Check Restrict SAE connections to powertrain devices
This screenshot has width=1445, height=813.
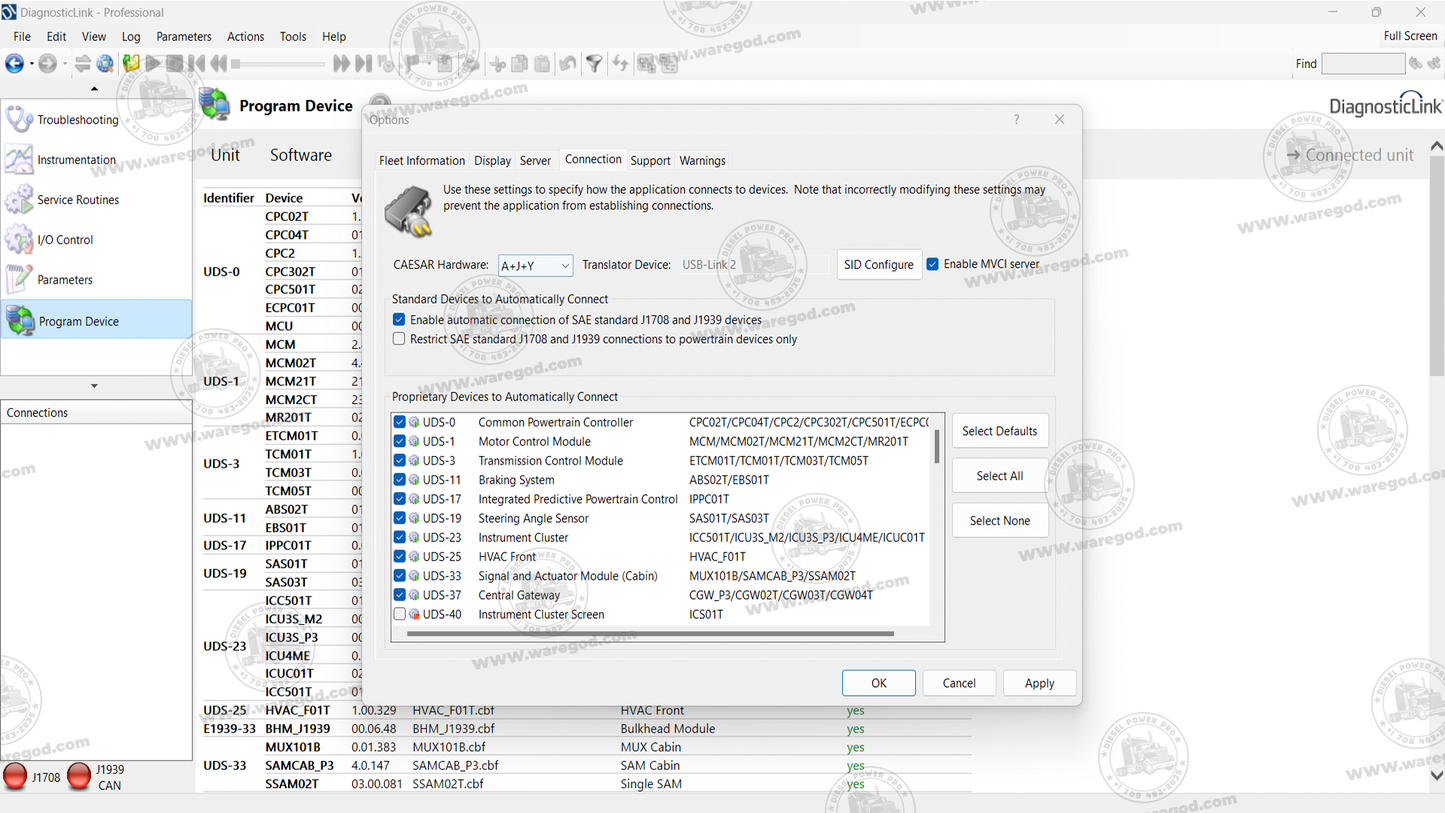(399, 339)
